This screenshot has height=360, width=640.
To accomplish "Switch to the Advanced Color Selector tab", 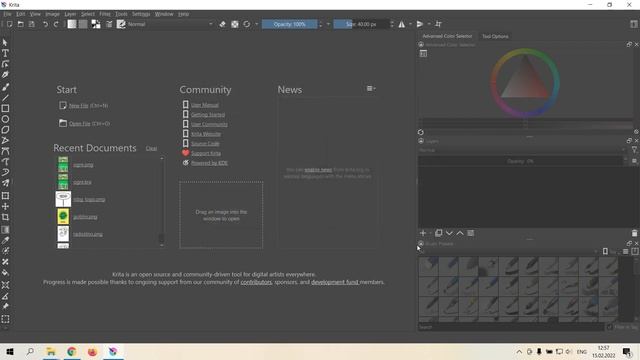I will pyautogui.click(x=447, y=36).
